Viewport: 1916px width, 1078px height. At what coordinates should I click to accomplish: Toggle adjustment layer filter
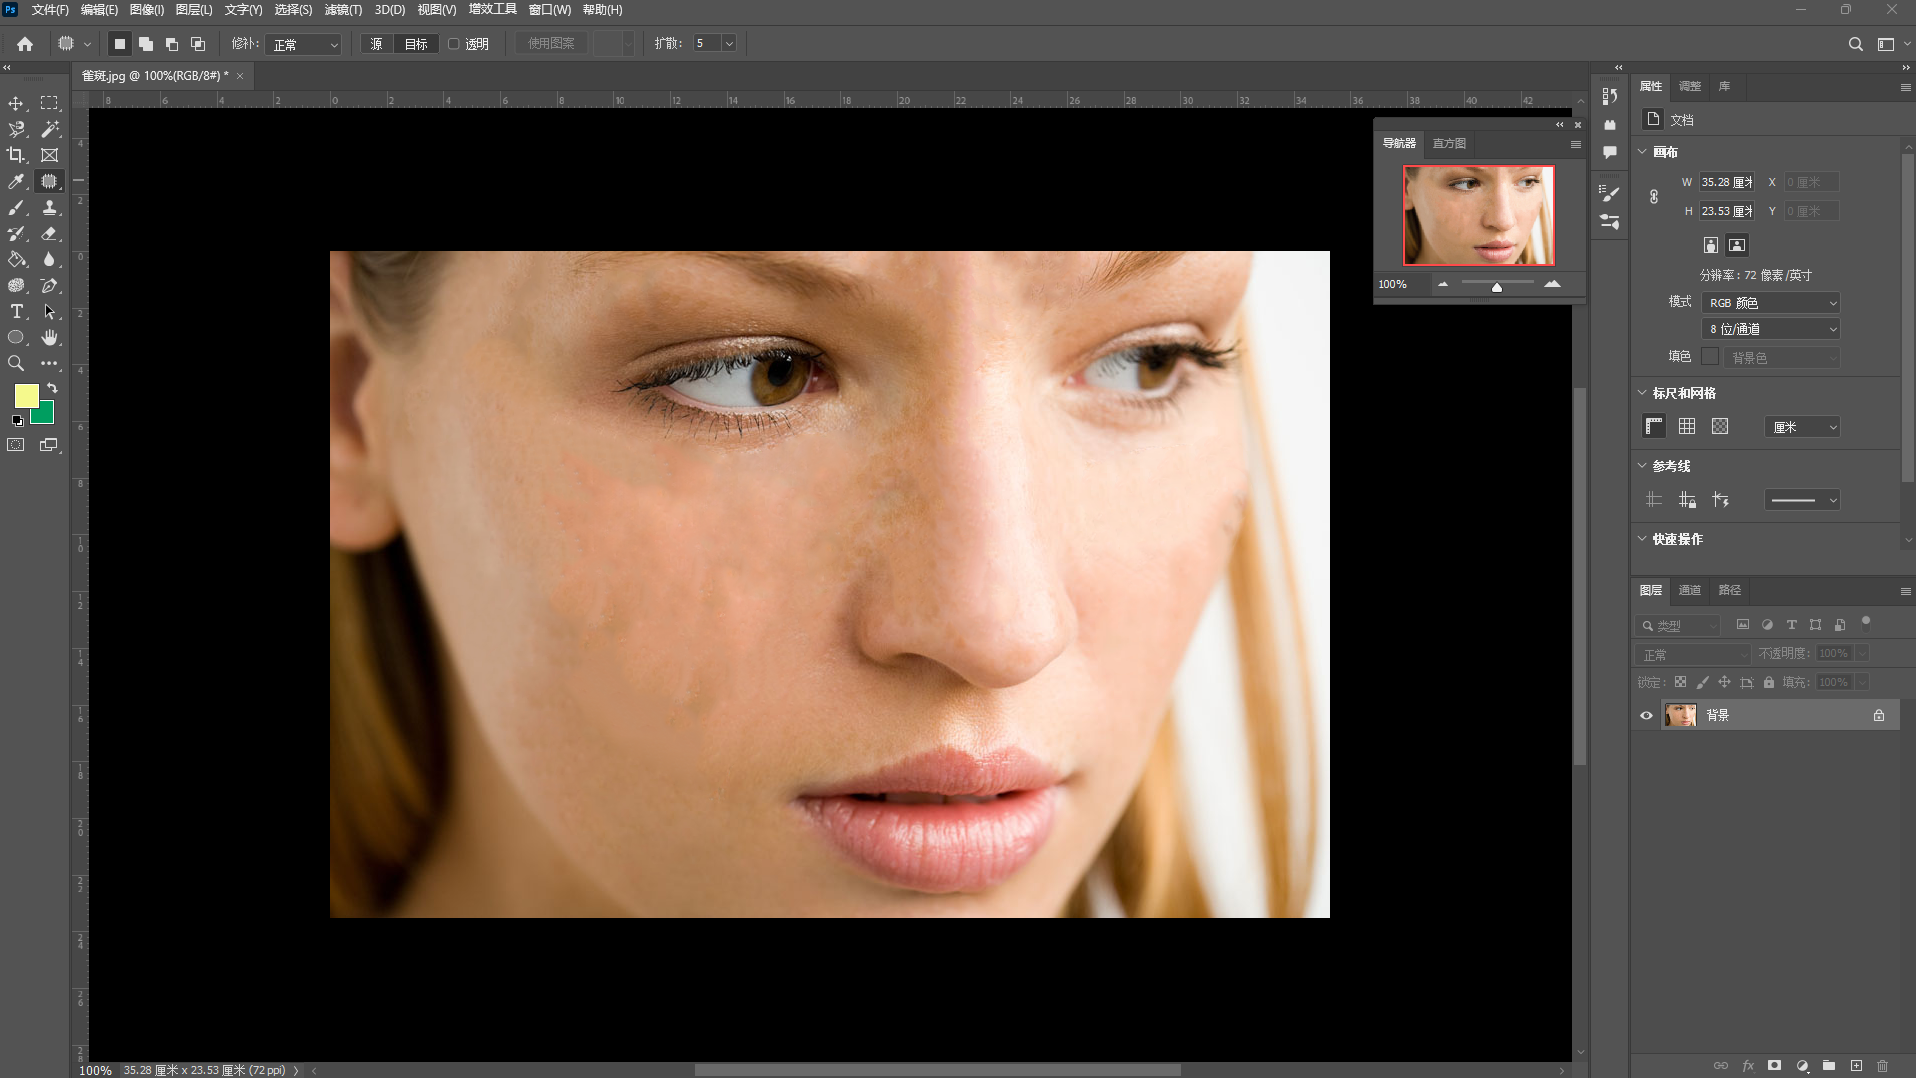point(1767,625)
